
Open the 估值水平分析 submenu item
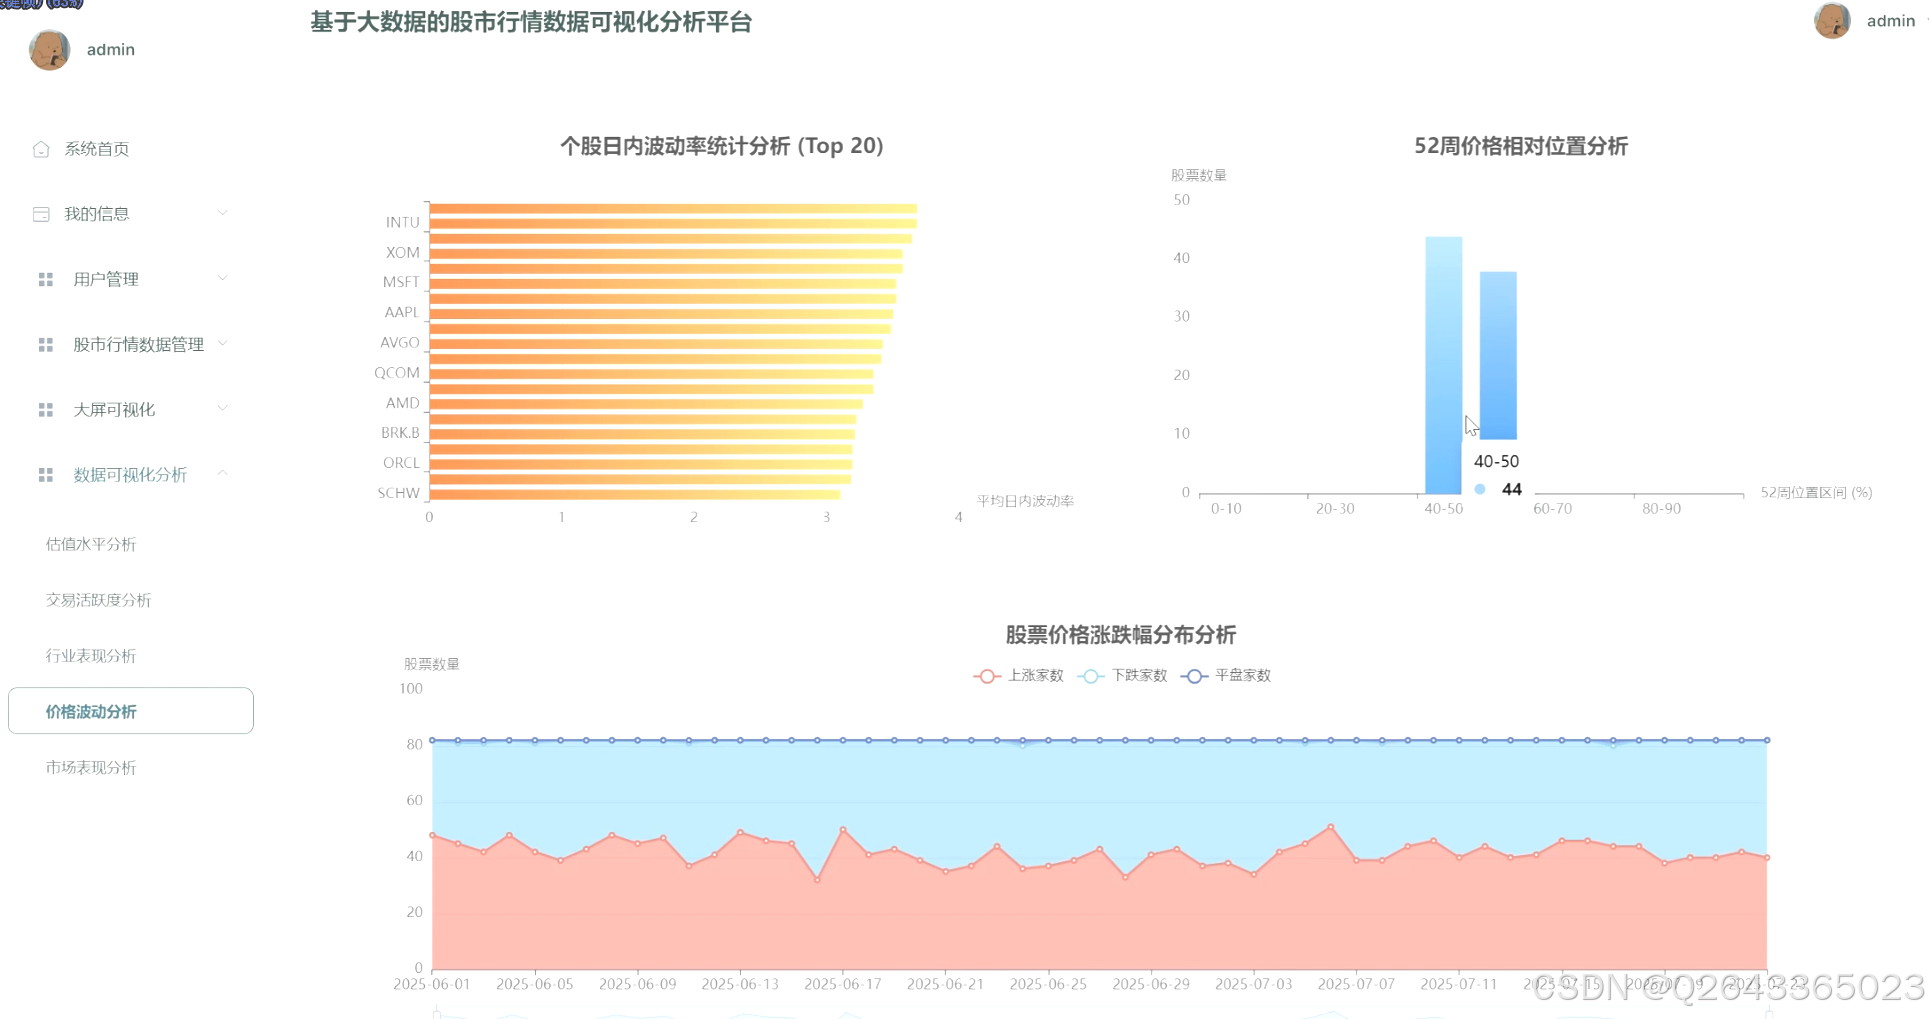click(91, 544)
